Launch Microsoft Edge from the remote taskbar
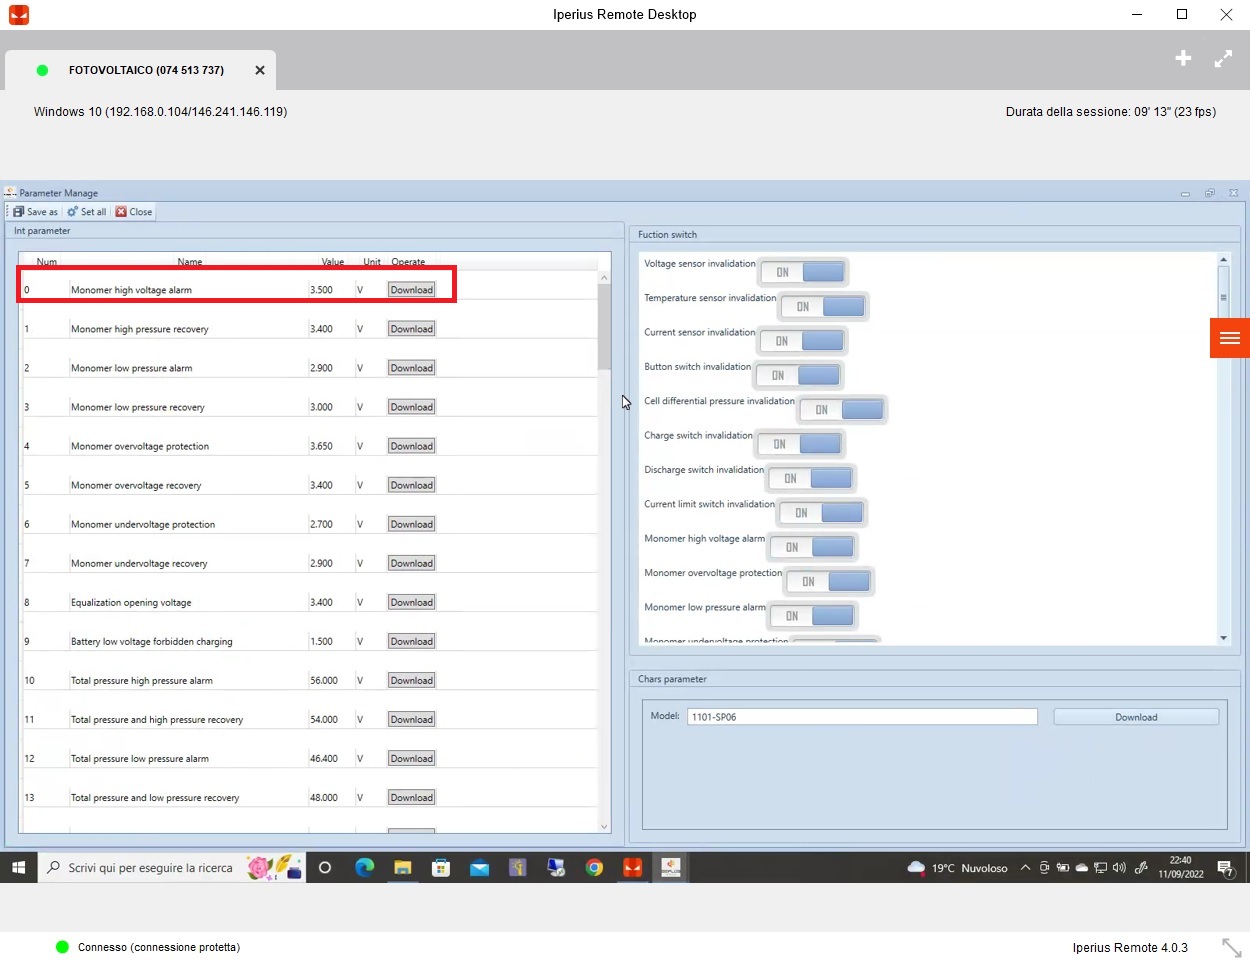The height and width of the screenshot is (964, 1250). click(364, 868)
